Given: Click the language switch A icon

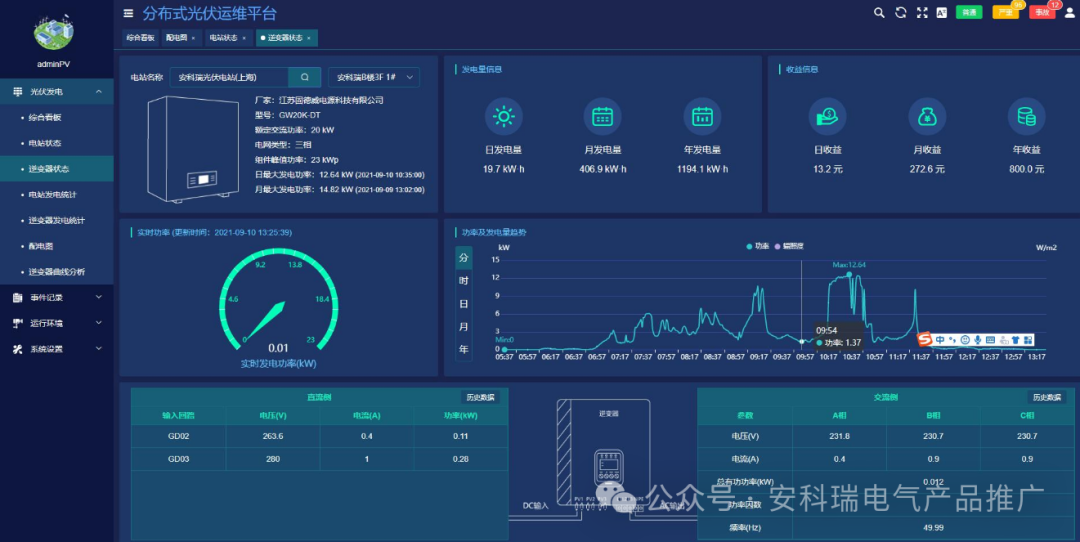Looking at the screenshot, I should point(942,12).
